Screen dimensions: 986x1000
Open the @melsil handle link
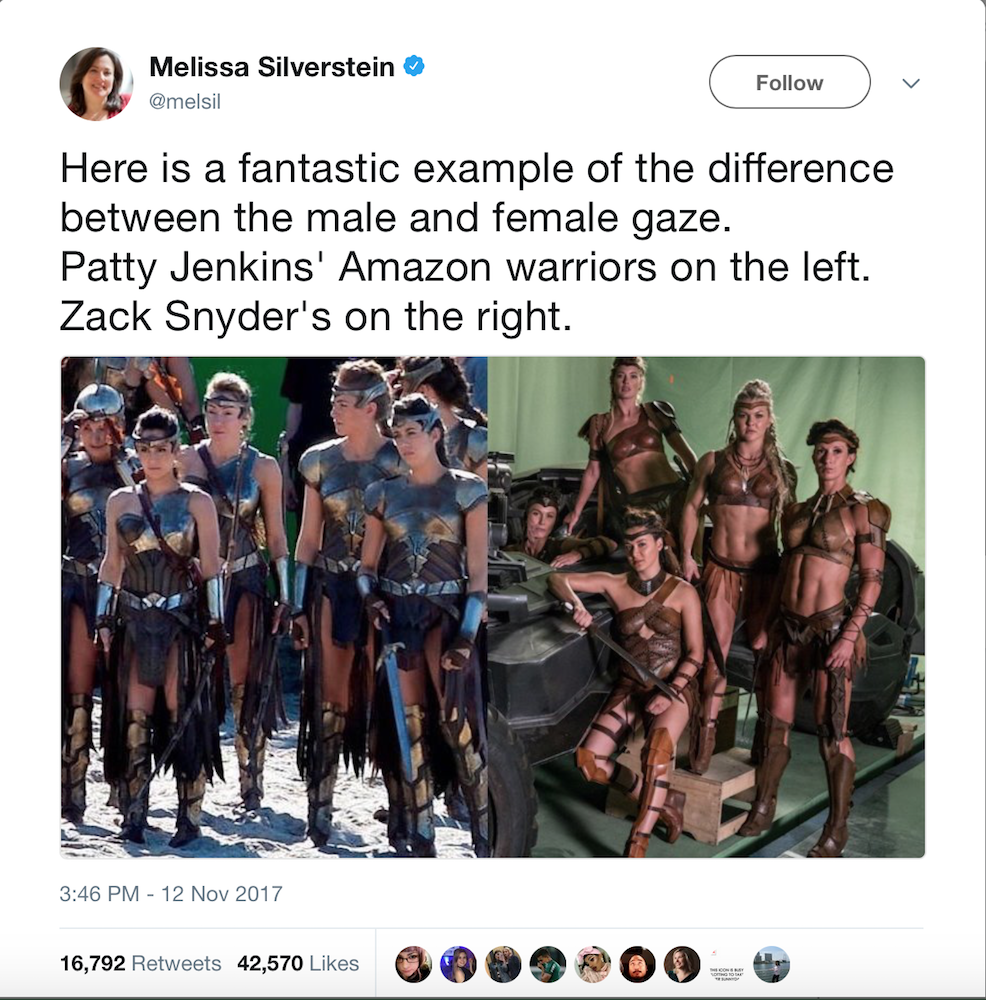point(184,101)
